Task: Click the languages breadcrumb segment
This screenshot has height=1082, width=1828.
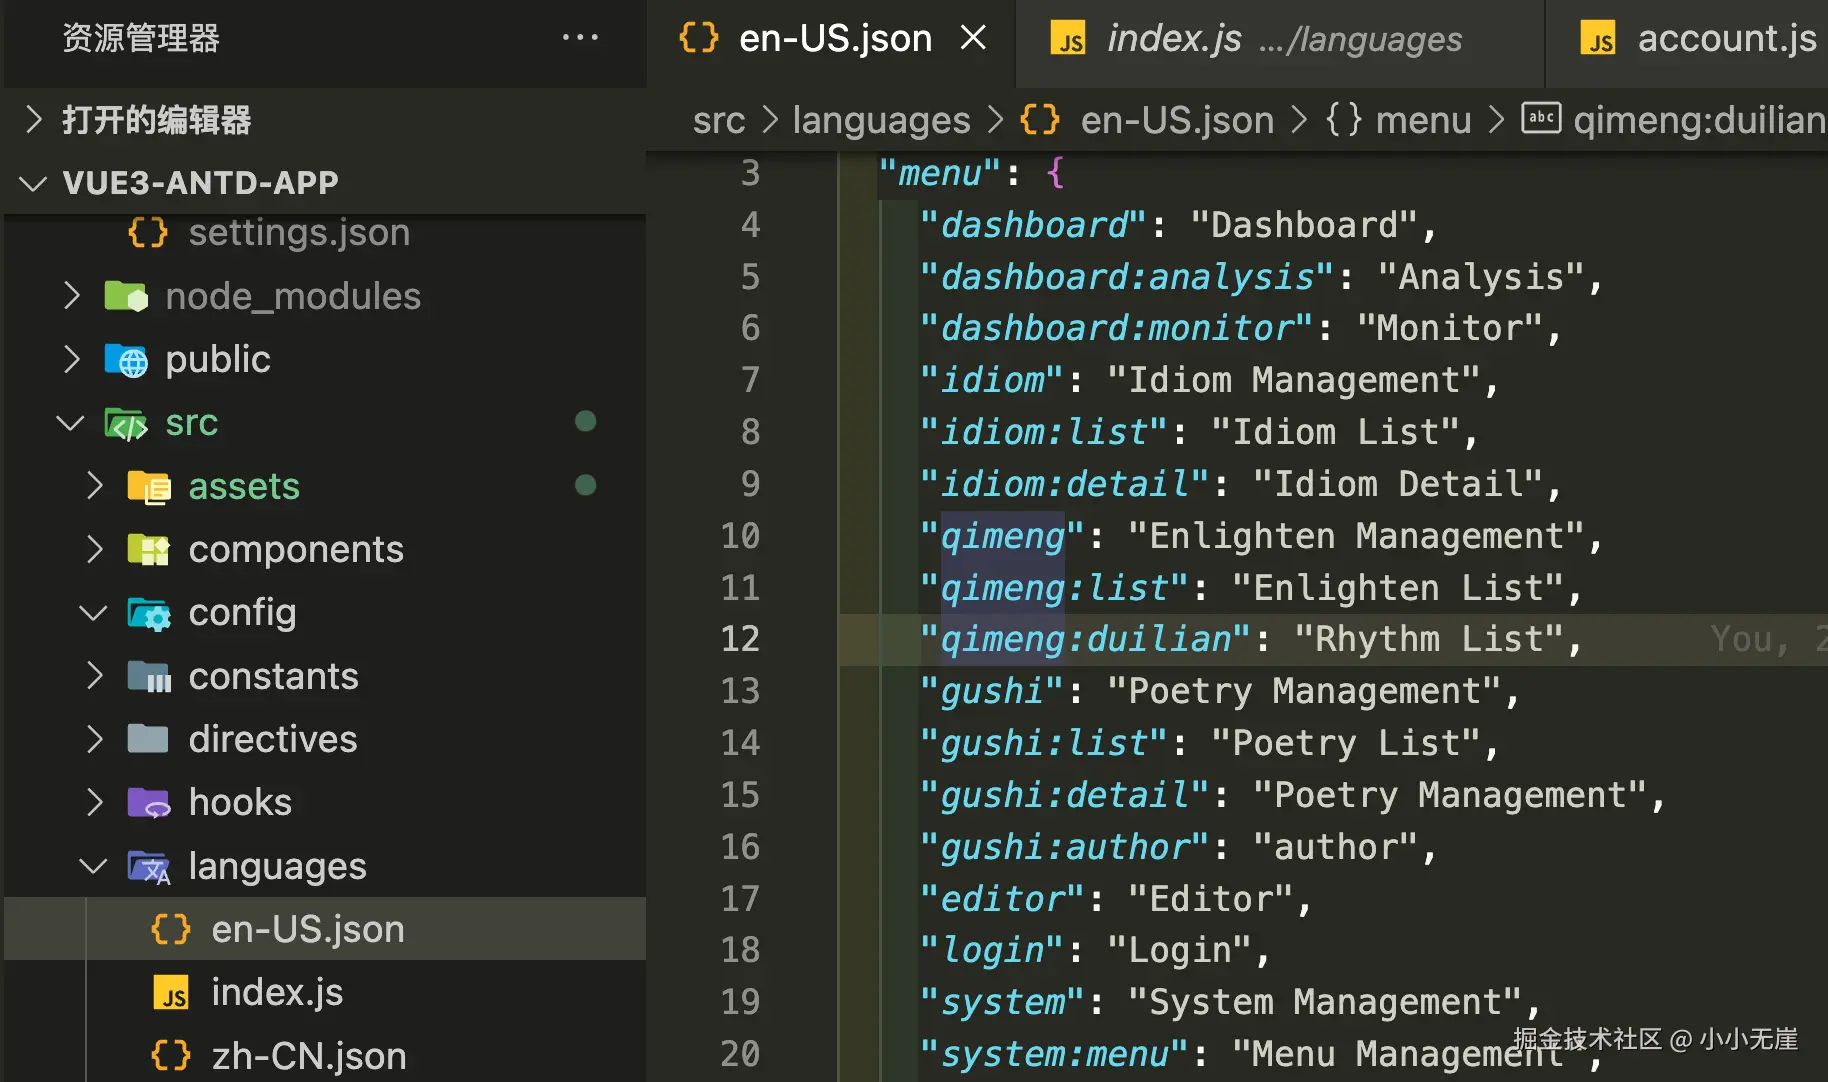Action: 881,120
